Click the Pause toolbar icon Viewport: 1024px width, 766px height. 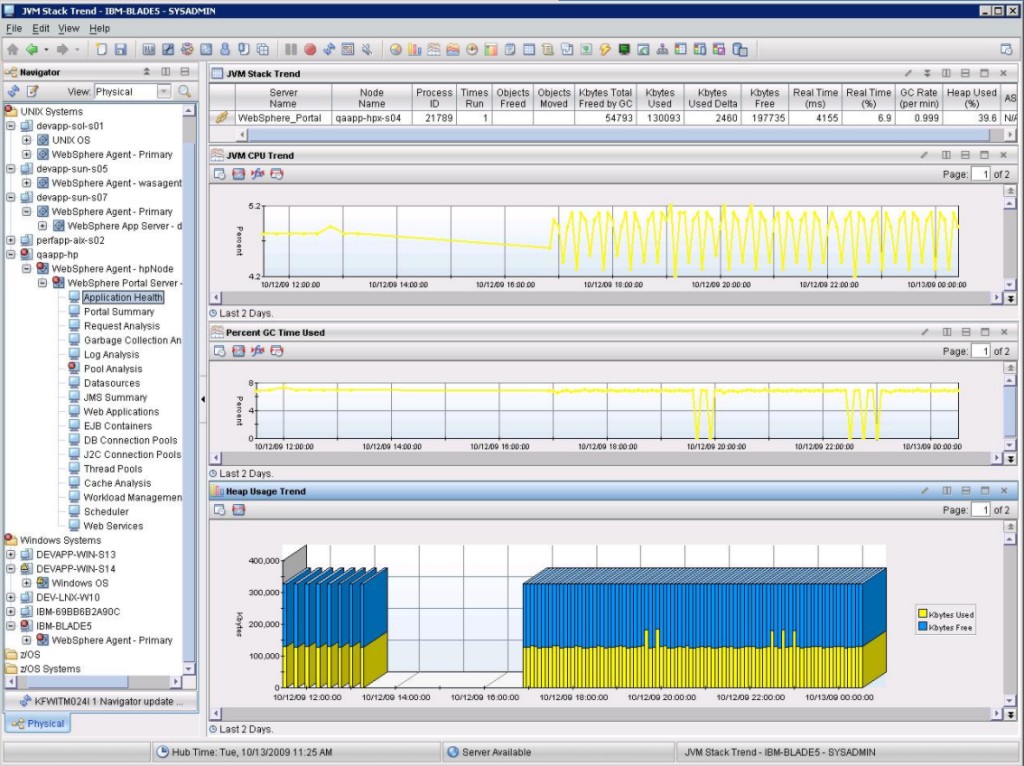(291, 49)
